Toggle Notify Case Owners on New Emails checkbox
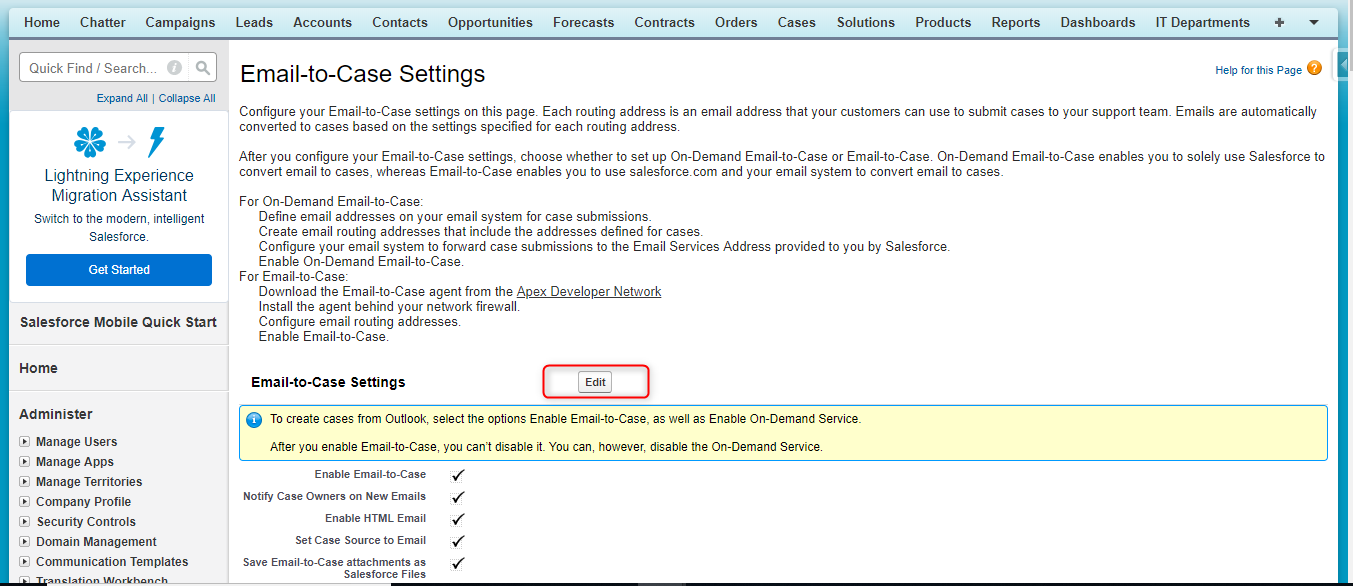The image size is (1353, 586). click(458, 497)
